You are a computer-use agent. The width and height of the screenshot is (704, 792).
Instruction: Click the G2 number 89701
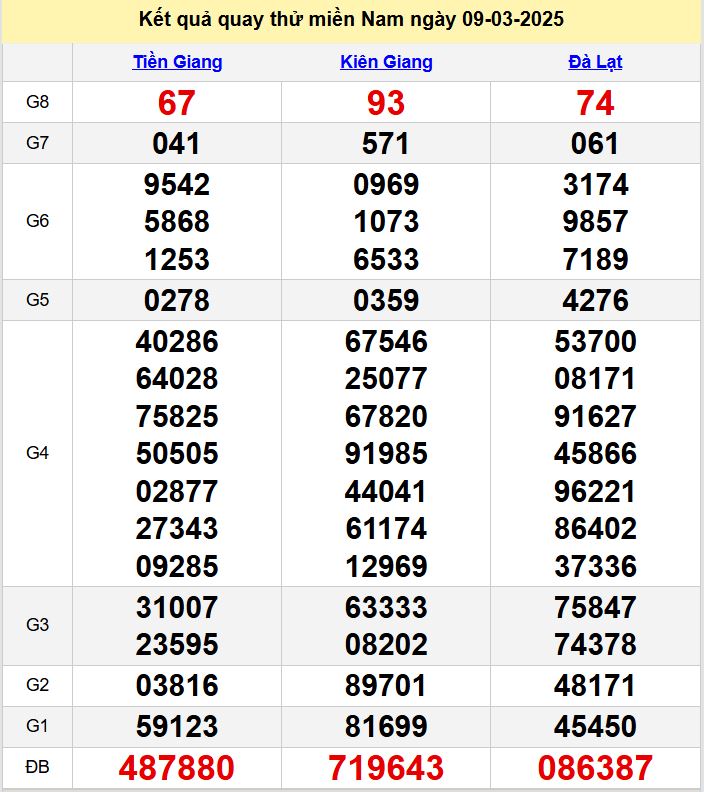(x=386, y=685)
